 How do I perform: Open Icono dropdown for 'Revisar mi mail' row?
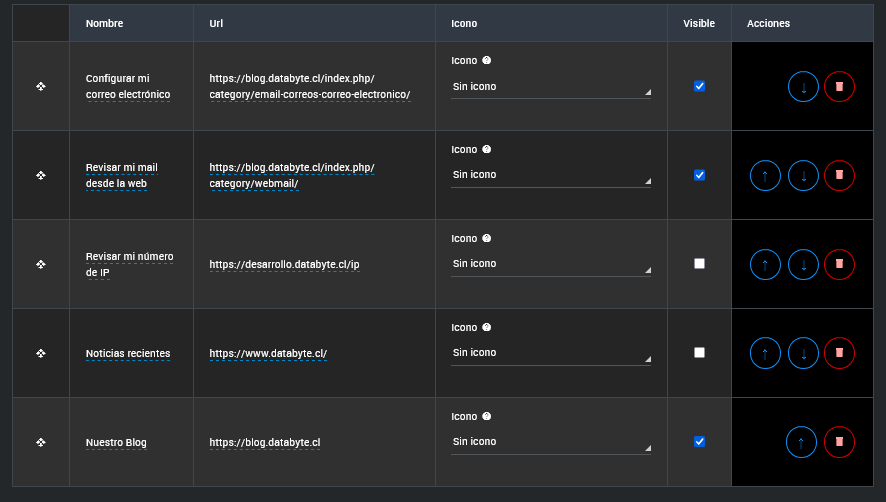pyautogui.click(x=550, y=175)
